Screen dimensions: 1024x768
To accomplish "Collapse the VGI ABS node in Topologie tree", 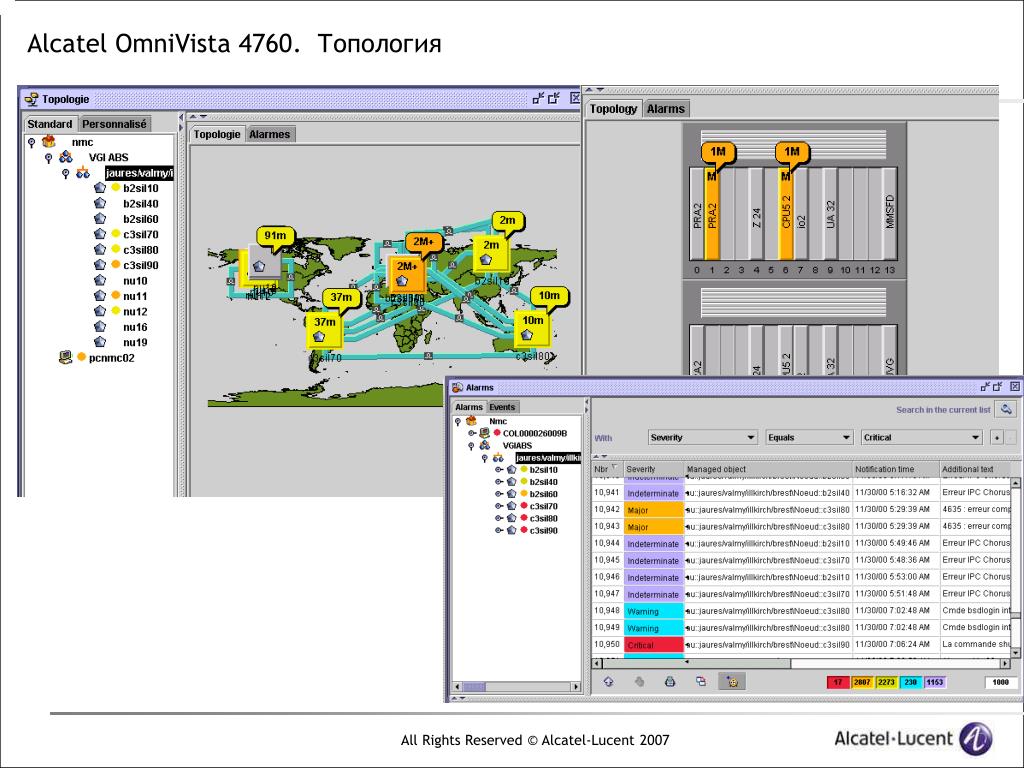I will click(48, 157).
